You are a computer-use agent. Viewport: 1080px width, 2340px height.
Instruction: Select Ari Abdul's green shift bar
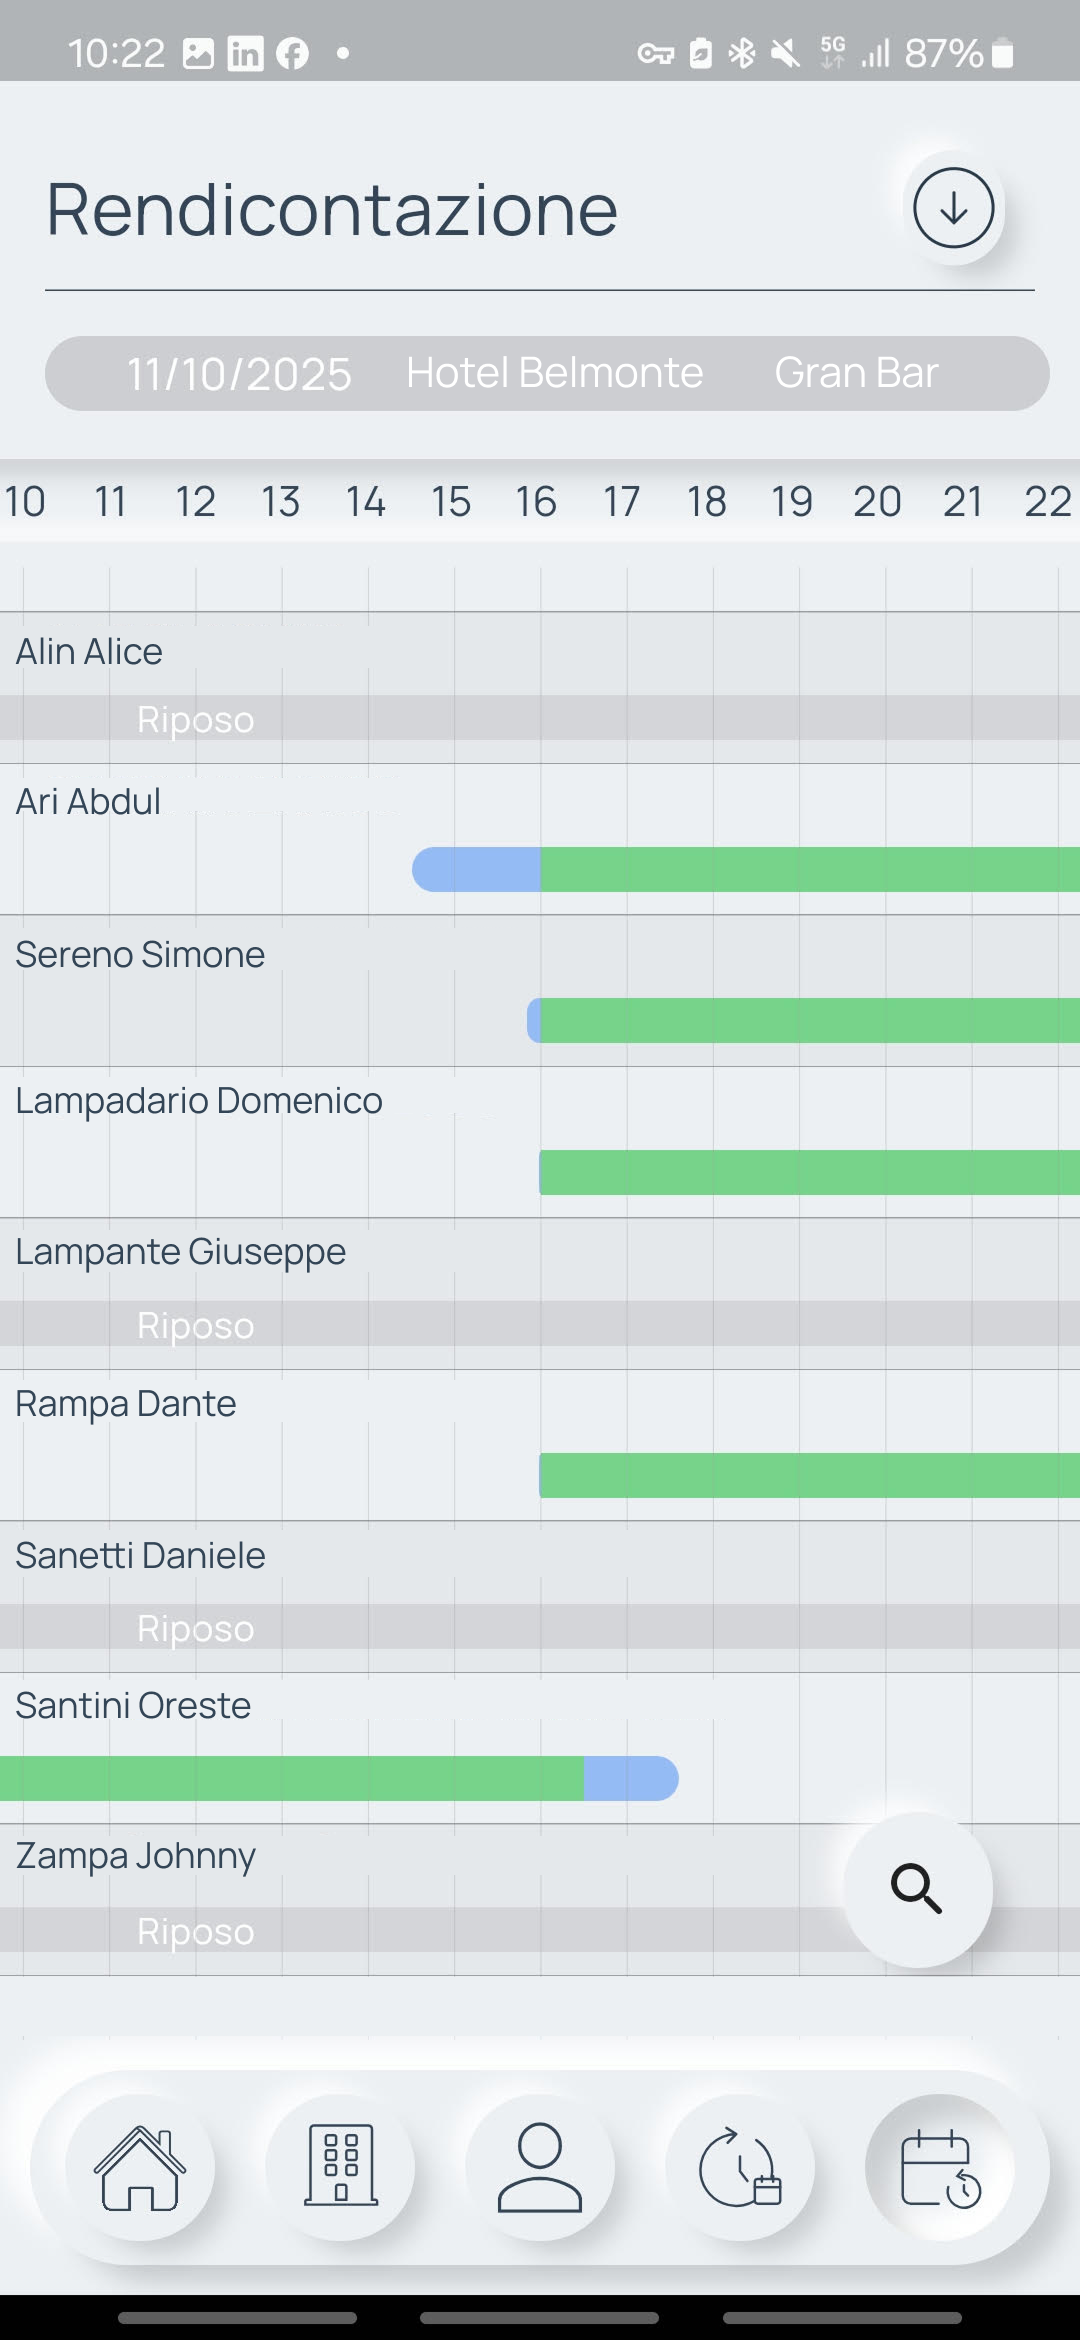tap(810, 869)
